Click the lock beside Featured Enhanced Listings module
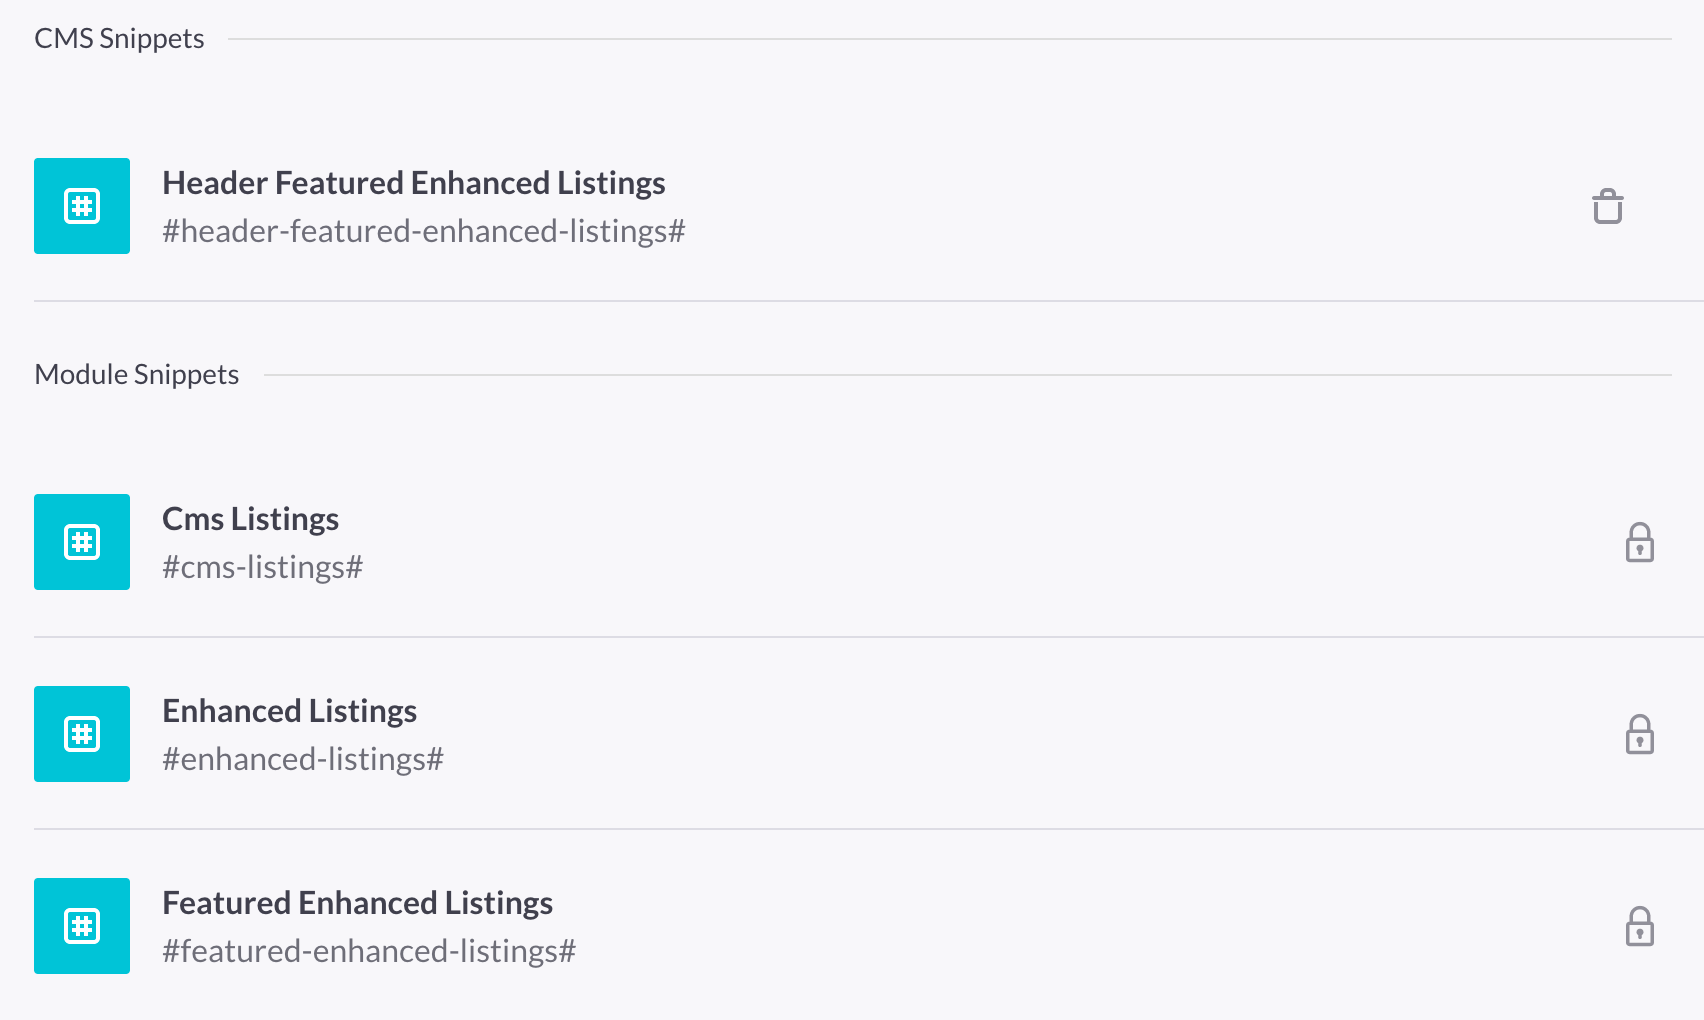 [x=1639, y=927]
